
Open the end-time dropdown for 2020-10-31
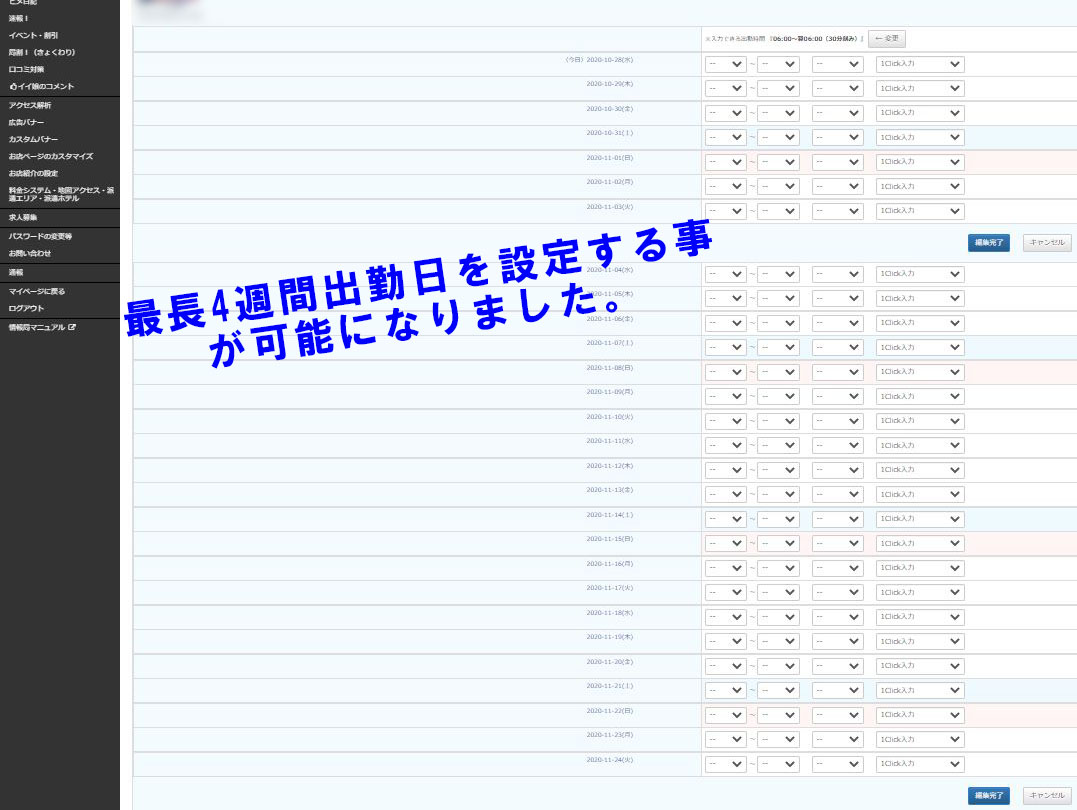click(778, 137)
